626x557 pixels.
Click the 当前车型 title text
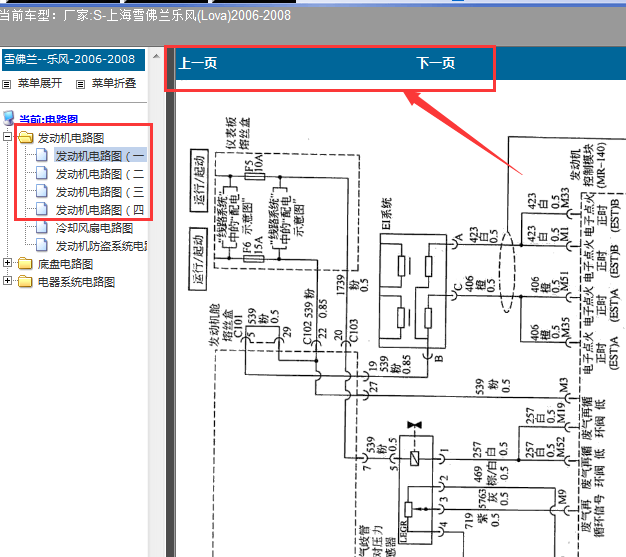[x=145, y=16]
